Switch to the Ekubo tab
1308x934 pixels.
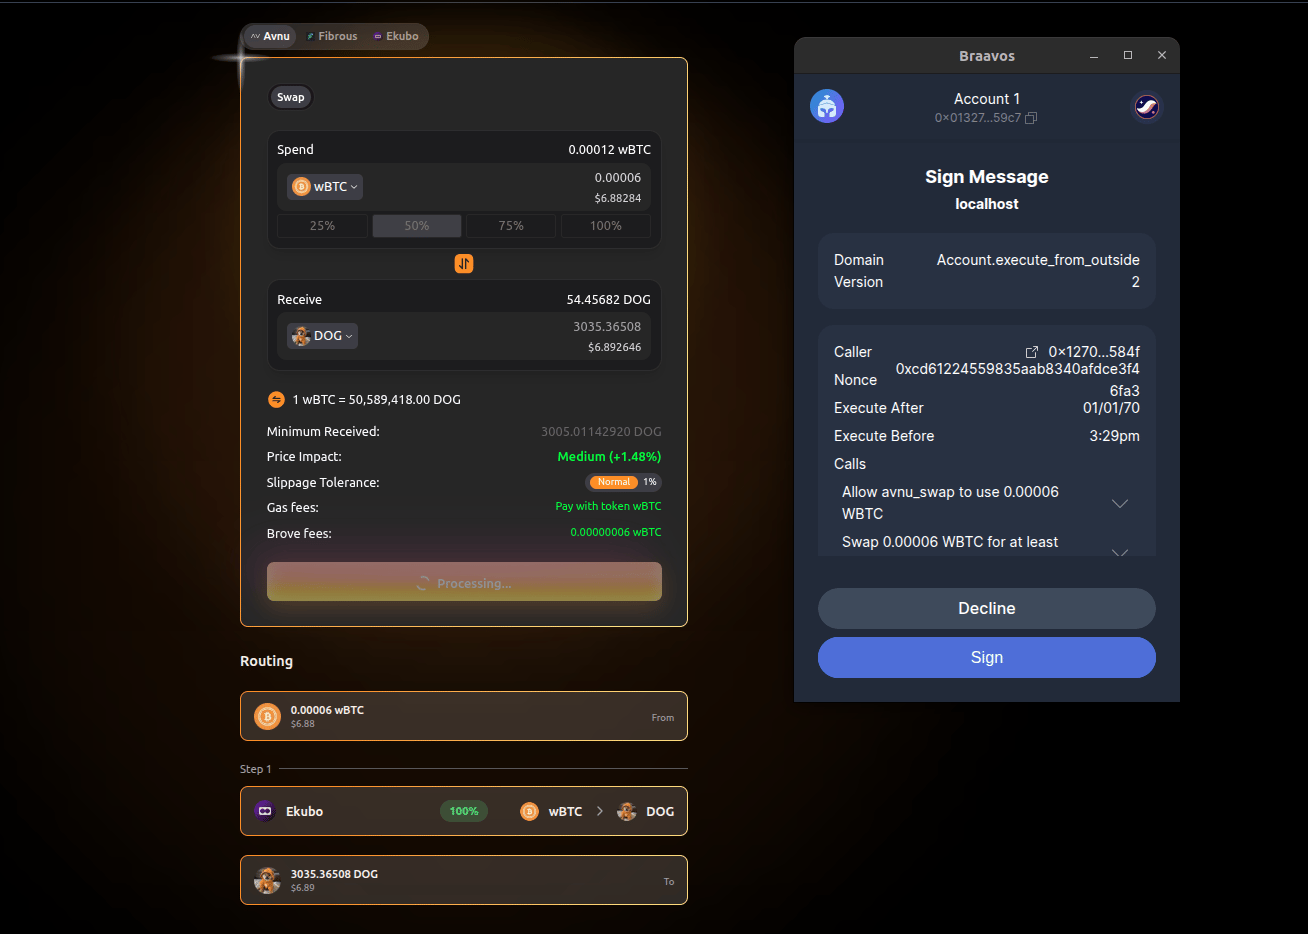pyautogui.click(x=396, y=36)
